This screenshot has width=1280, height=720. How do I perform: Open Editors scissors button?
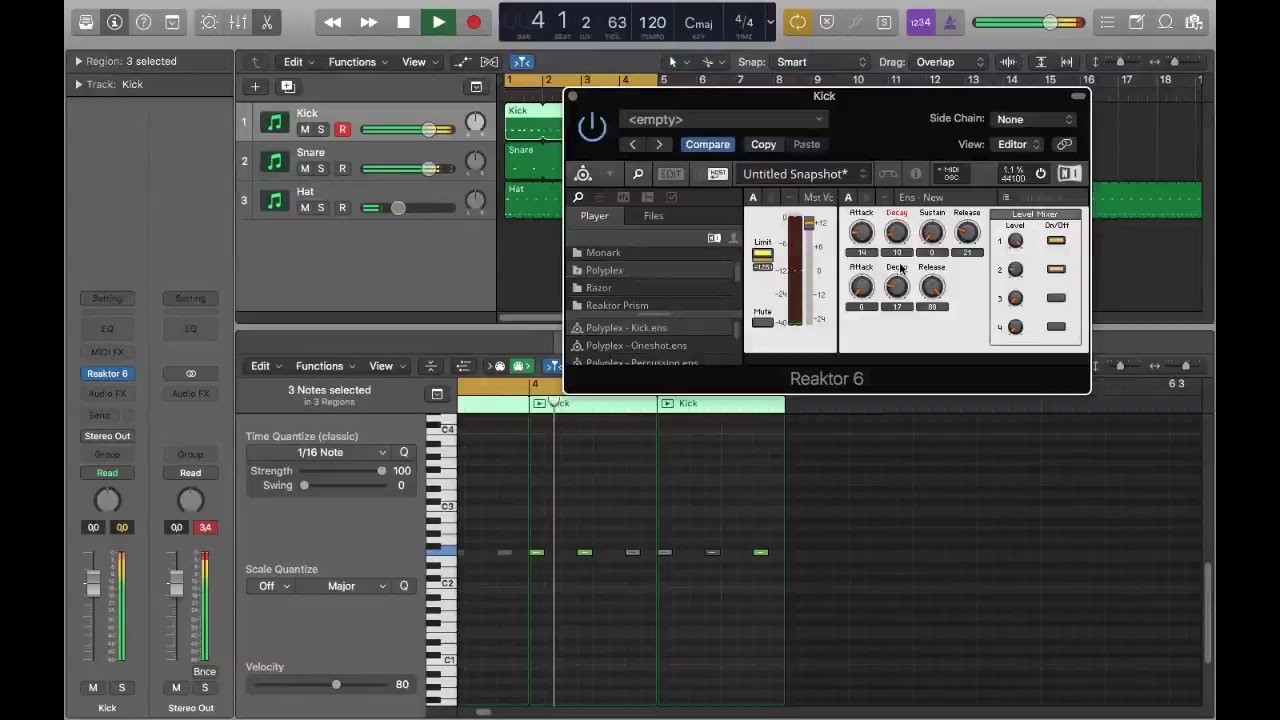(x=267, y=22)
